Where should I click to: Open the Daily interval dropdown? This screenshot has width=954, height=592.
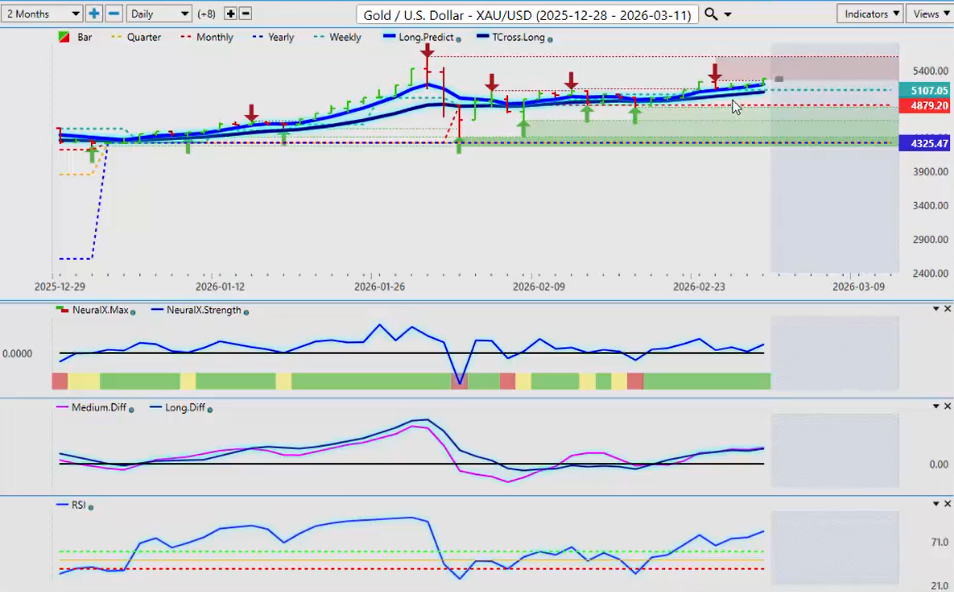tap(159, 14)
